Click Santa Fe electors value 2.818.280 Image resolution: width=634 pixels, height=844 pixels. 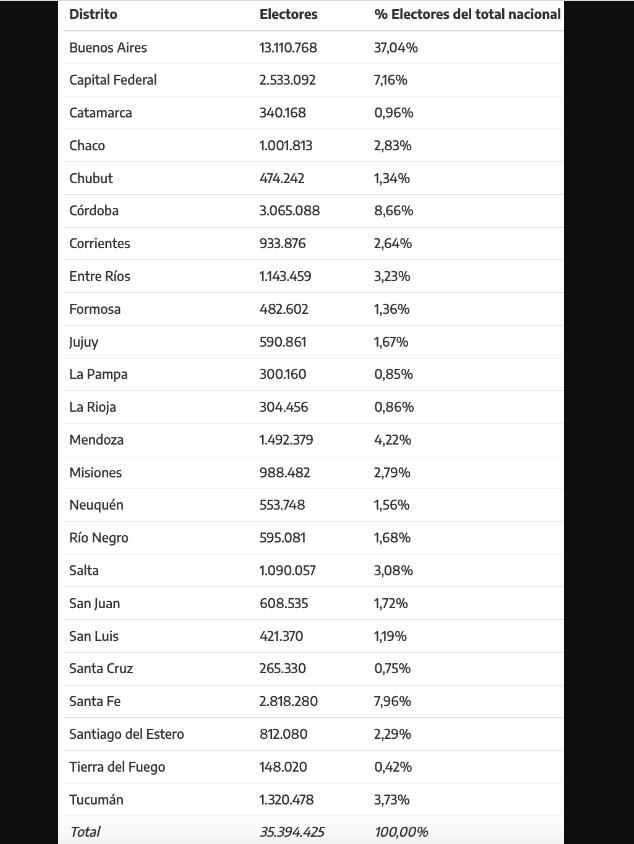[288, 702]
